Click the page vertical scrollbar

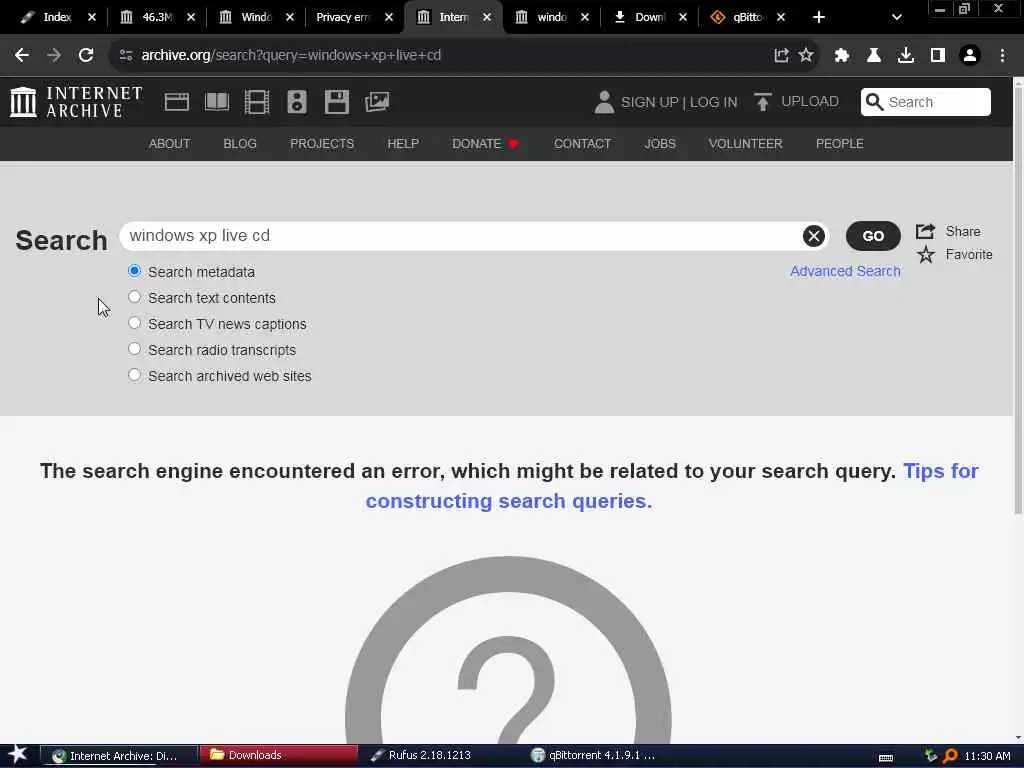1018,300
